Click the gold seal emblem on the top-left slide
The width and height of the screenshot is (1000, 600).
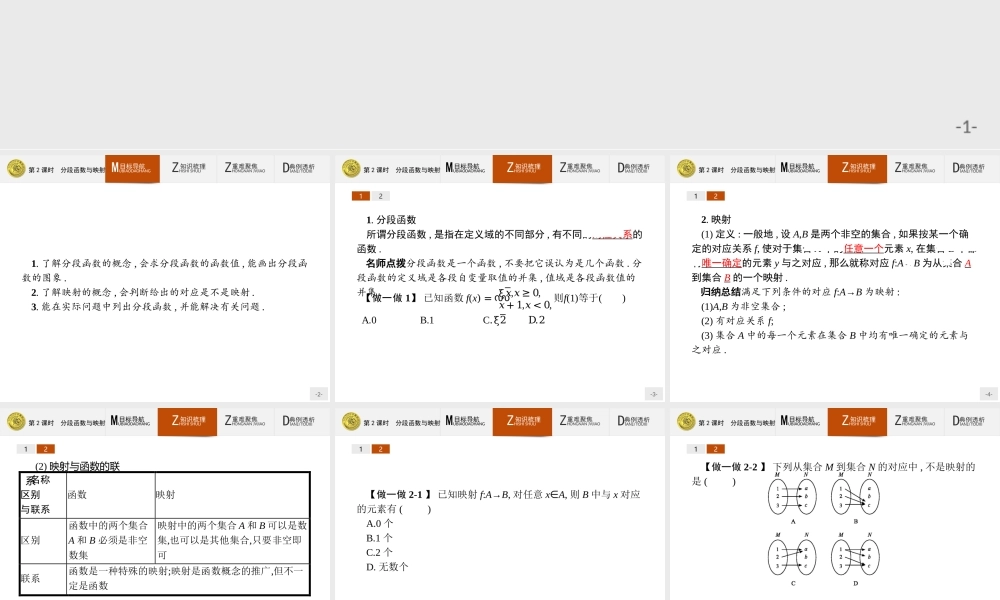point(16,168)
